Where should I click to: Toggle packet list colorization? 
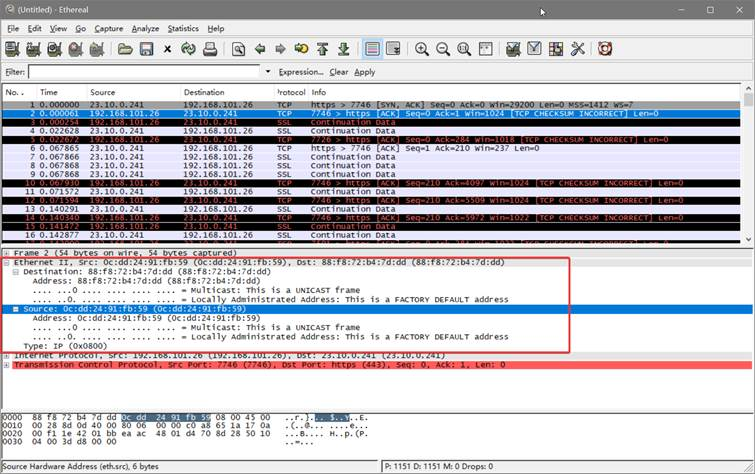[372, 49]
